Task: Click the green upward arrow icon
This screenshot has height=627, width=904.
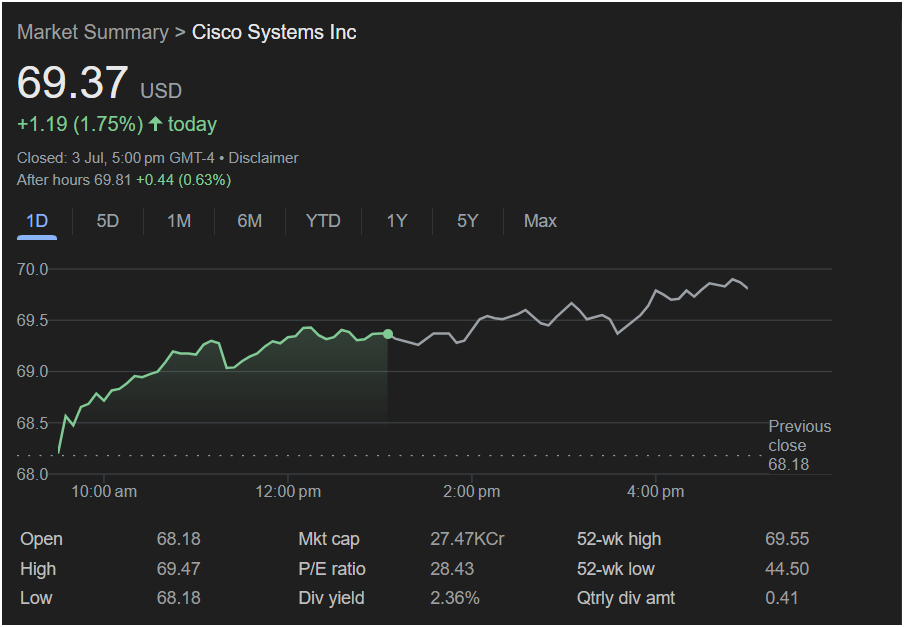Action: pyautogui.click(x=155, y=123)
